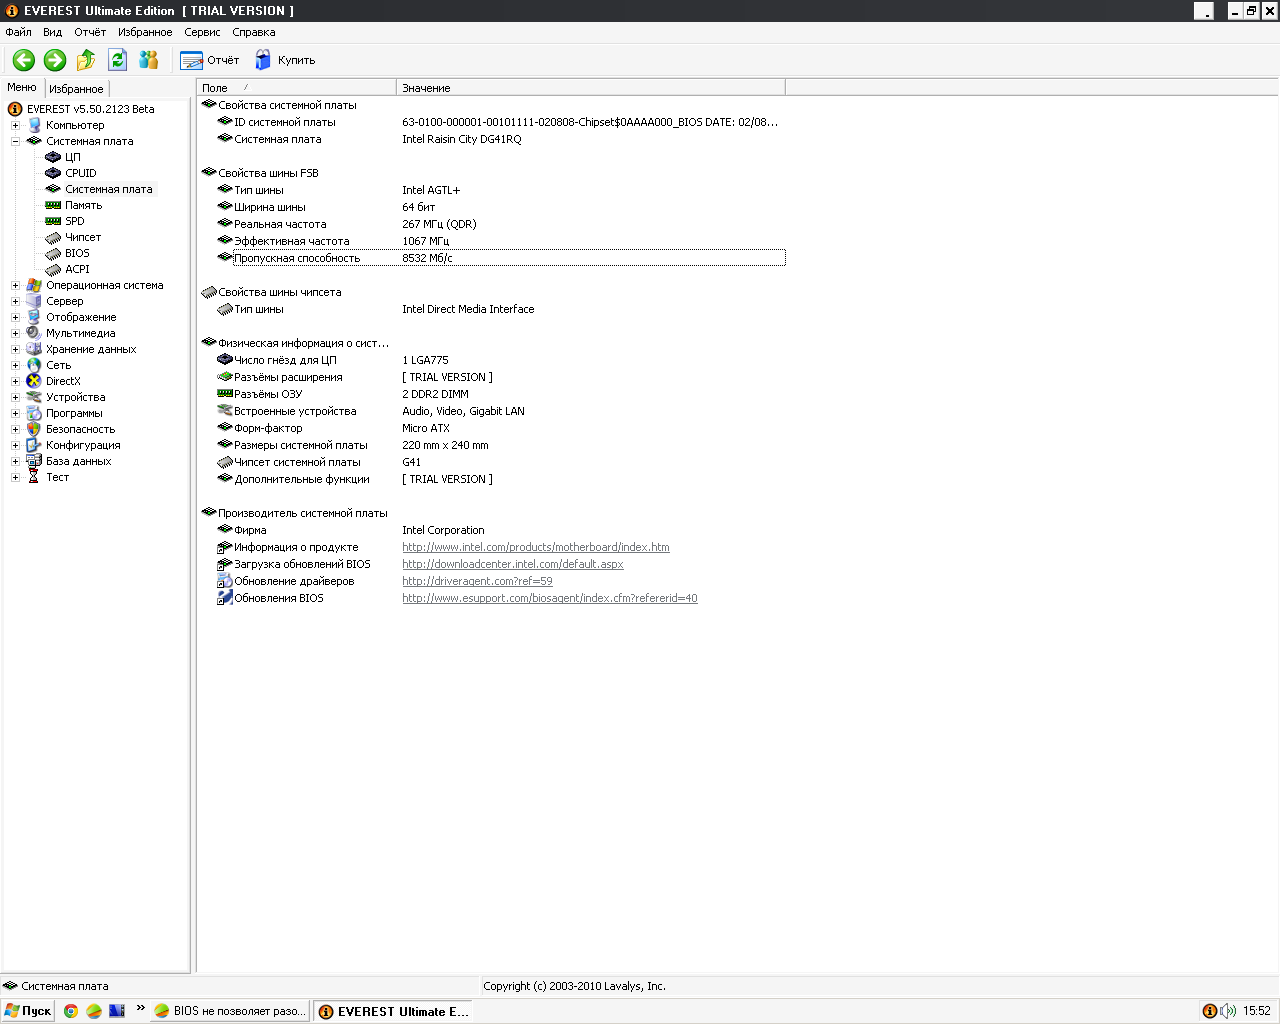Image resolution: width=1280 pixels, height=1024 pixels.
Task: Click the '2 DDR2 DIMM' value
Action: 435,394
